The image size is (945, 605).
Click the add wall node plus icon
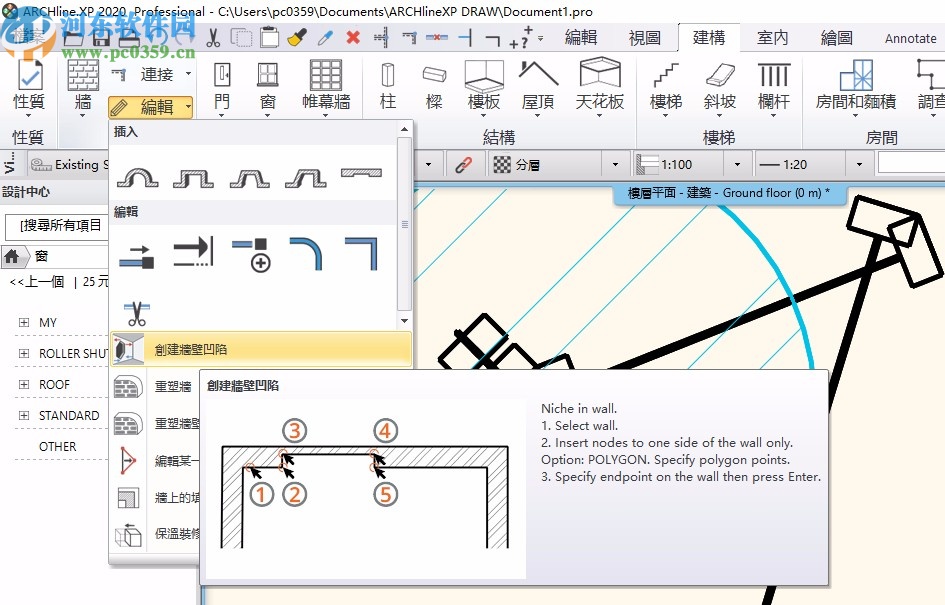pos(251,254)
